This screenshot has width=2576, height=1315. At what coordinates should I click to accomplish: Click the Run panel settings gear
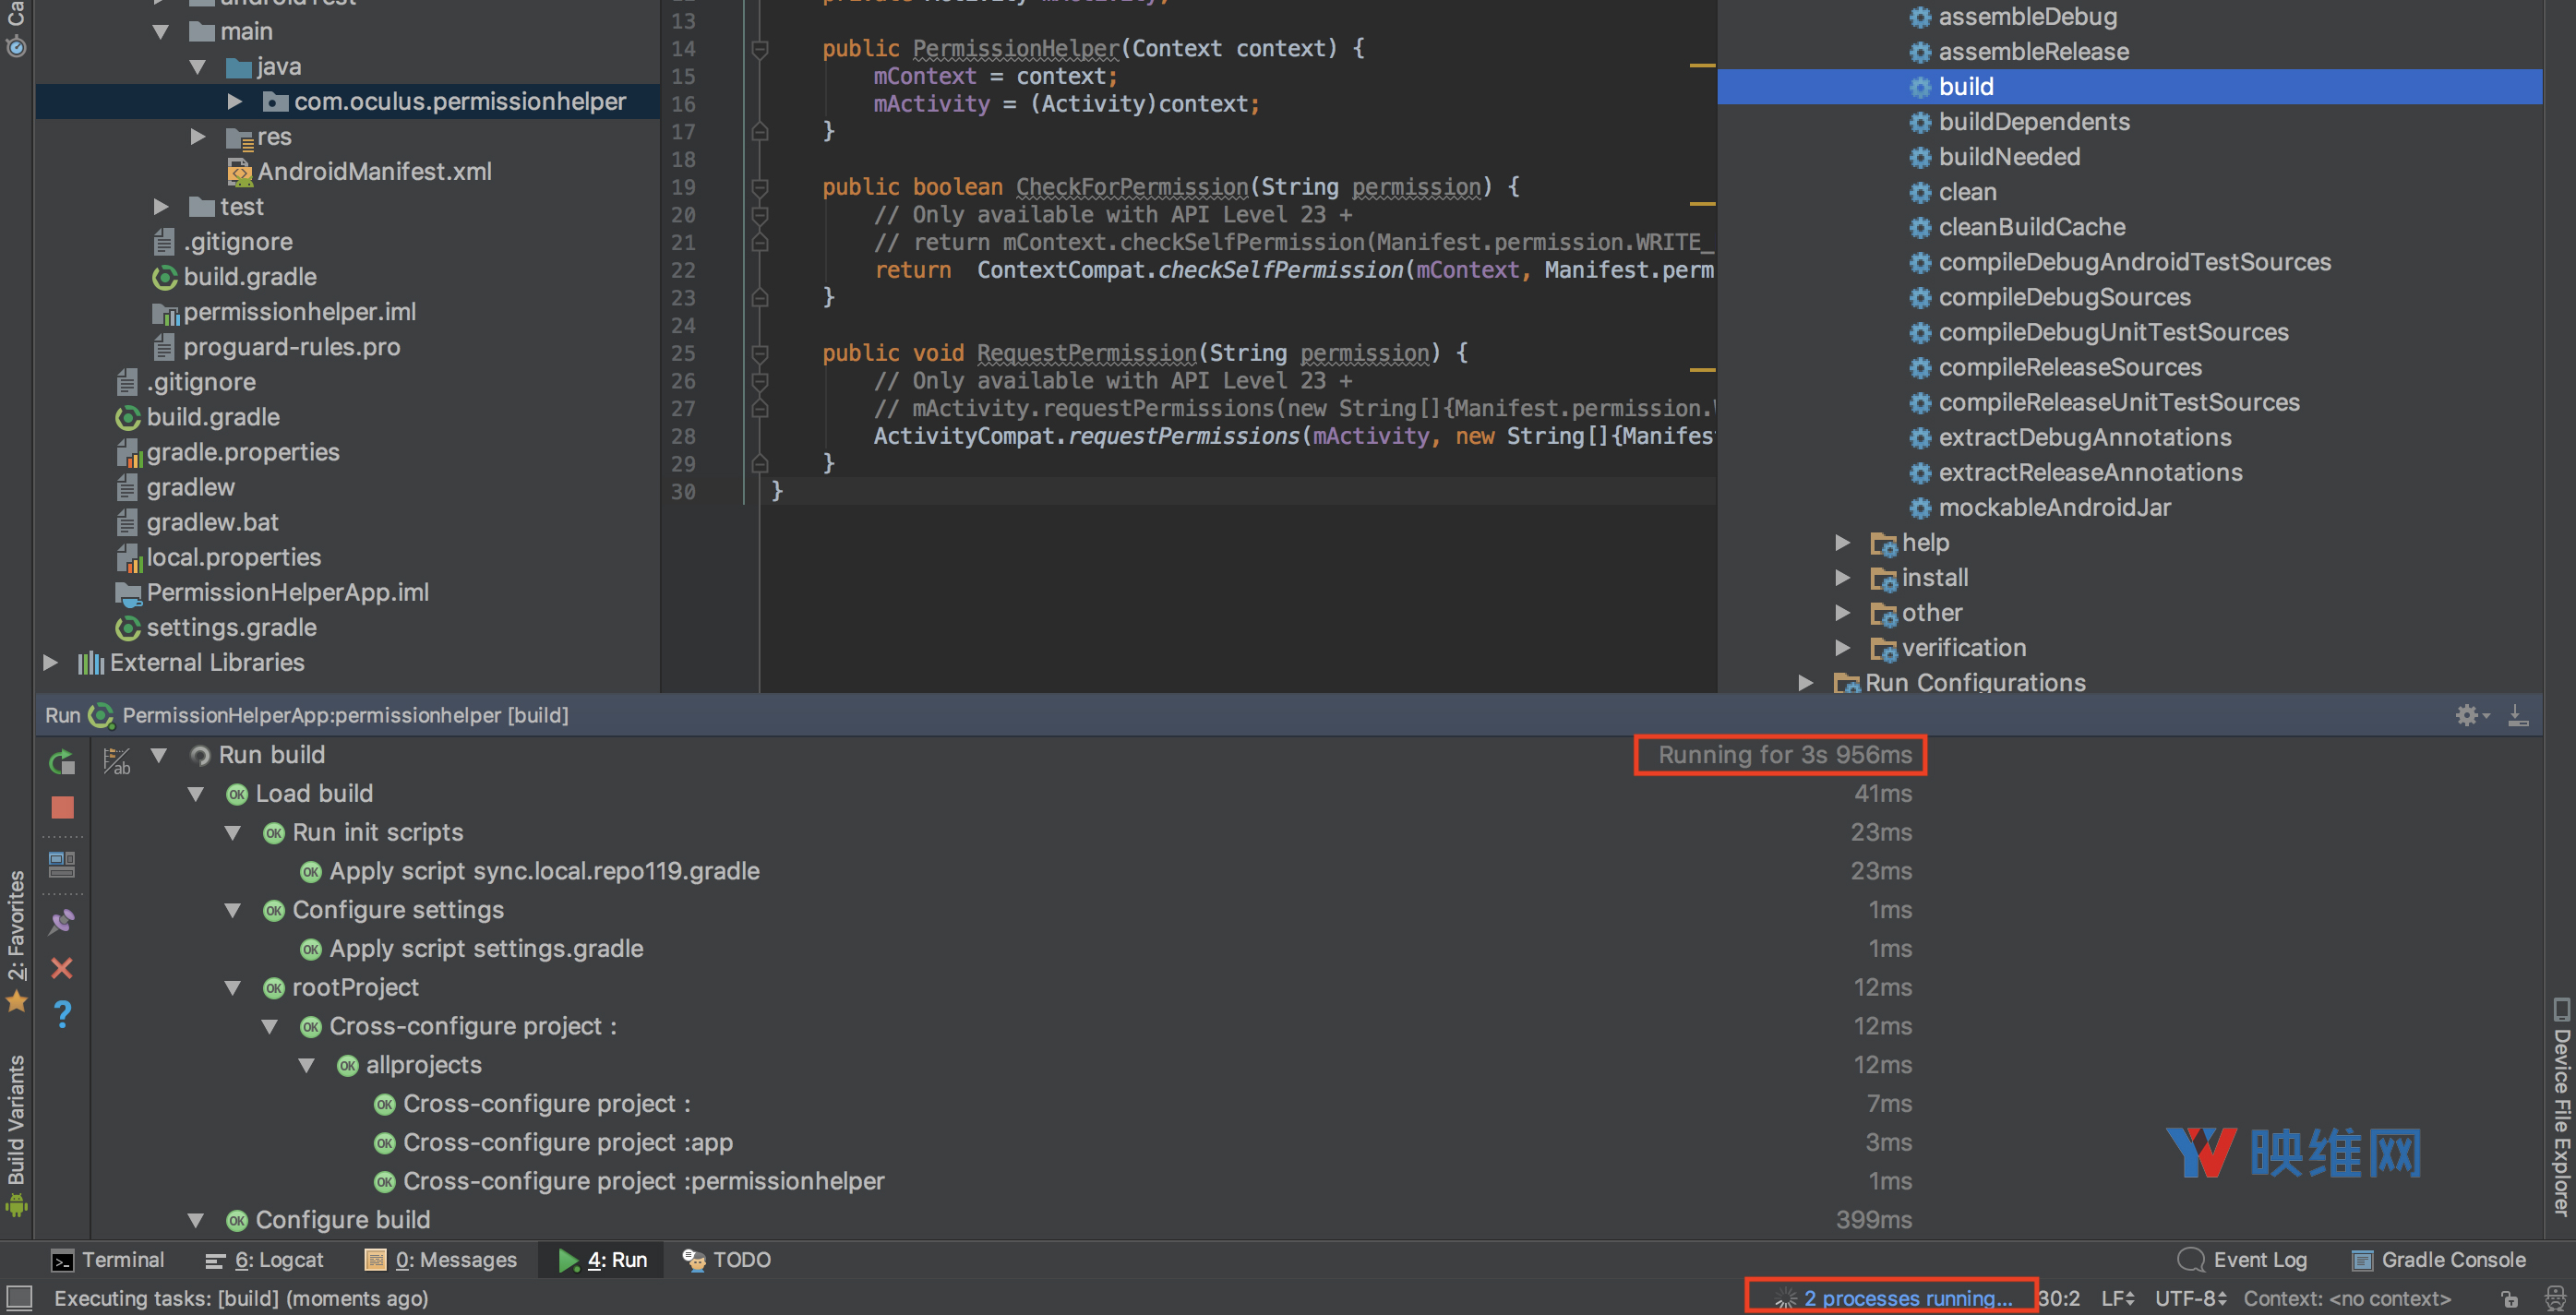[x=2468, y=715]
